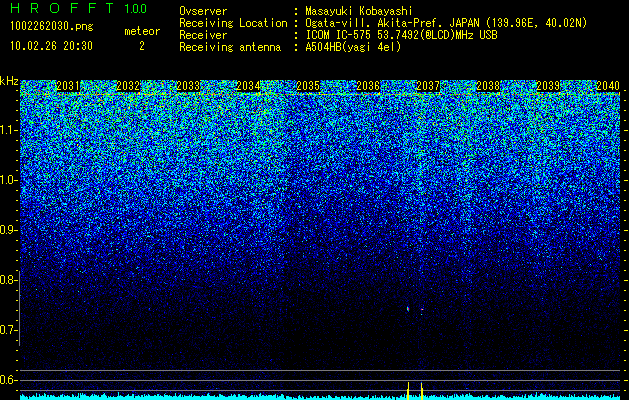Click the Receiving antenna label
Screen dimensions: 629x400
point(230,47)
